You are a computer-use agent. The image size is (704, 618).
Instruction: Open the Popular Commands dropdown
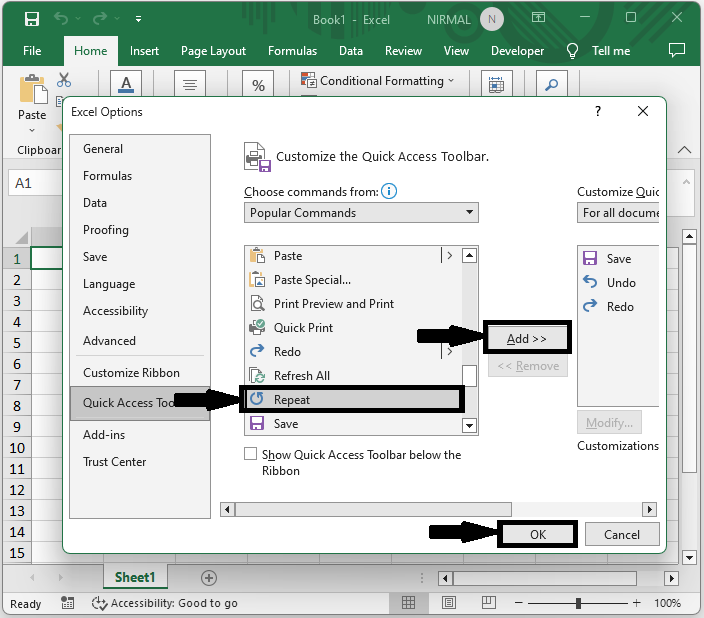[361, 212]
